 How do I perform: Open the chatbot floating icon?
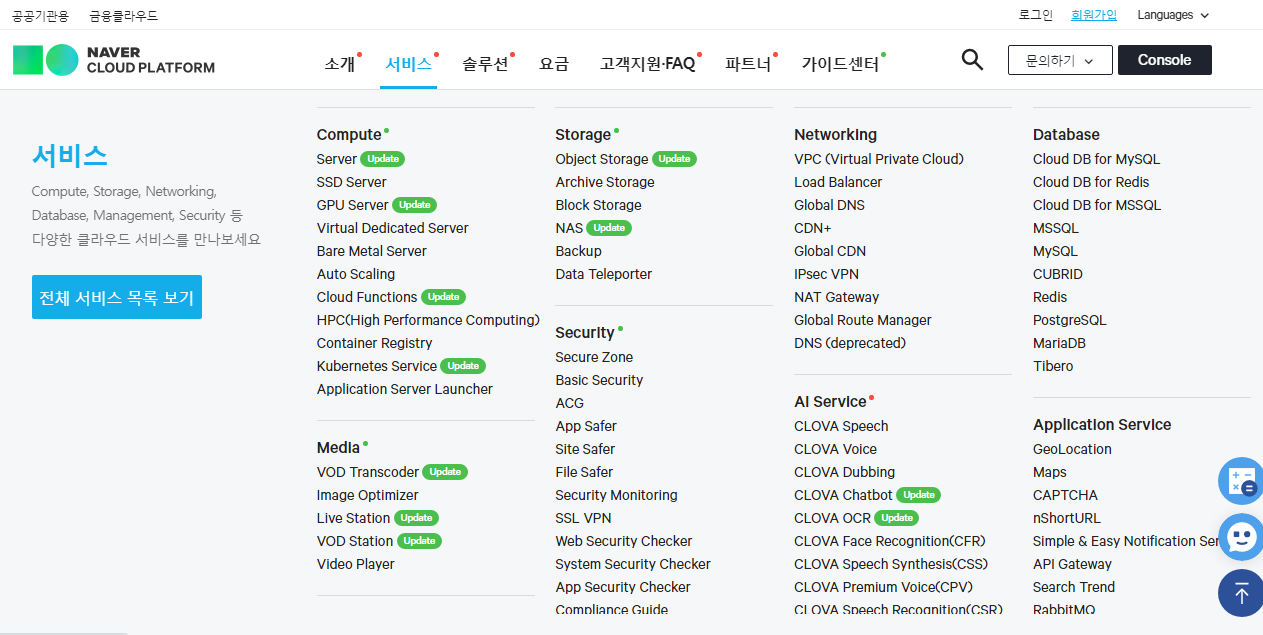coord(1242,538)
